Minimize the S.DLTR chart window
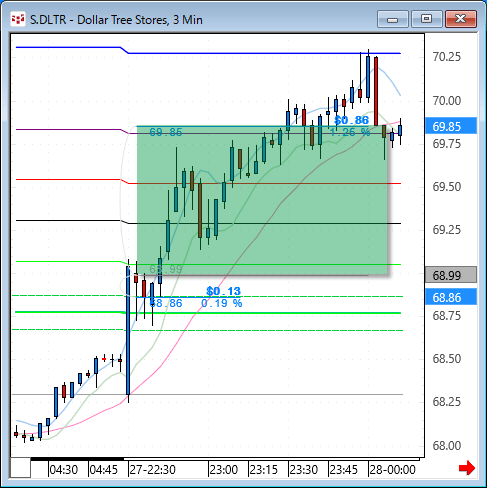 tap(393, 19)
